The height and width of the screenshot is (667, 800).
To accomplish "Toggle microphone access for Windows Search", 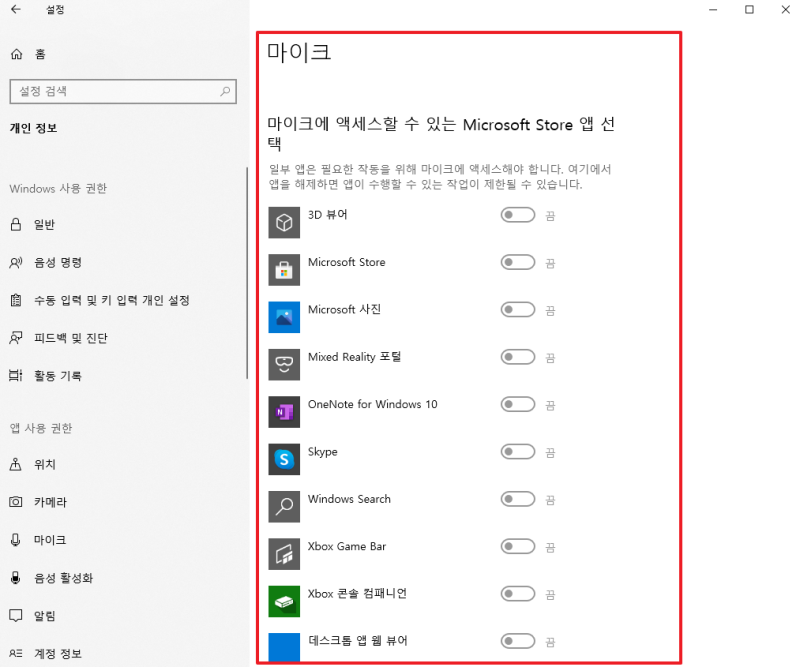I will point(517,499).
